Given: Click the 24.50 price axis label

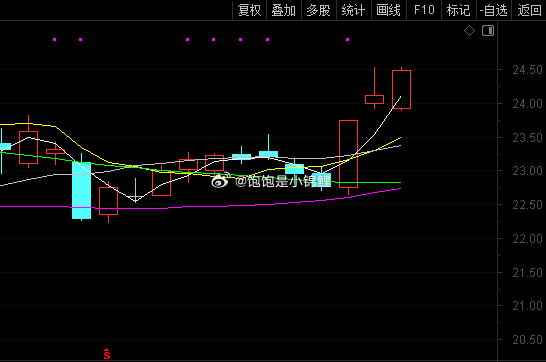Looking at the screenshot, I should coord(527,70).
